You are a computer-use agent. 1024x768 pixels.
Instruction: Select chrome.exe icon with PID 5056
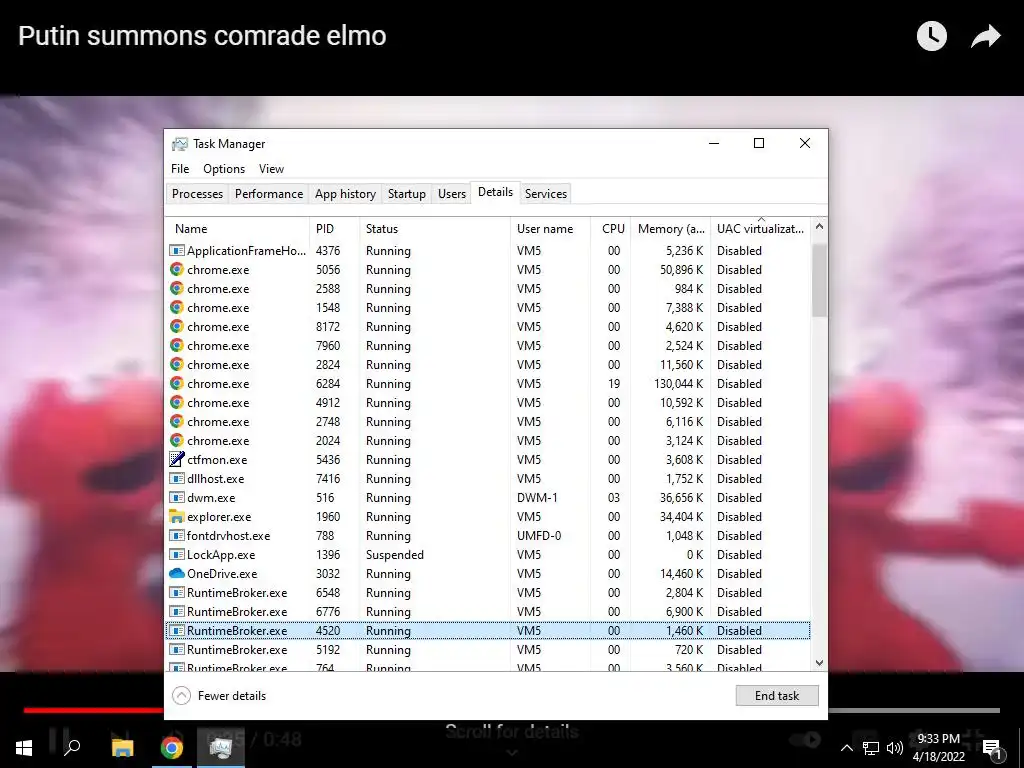(176, 269)
